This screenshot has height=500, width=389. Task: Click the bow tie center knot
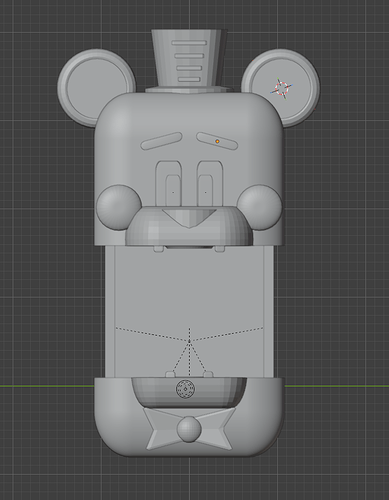pos(189,429)
